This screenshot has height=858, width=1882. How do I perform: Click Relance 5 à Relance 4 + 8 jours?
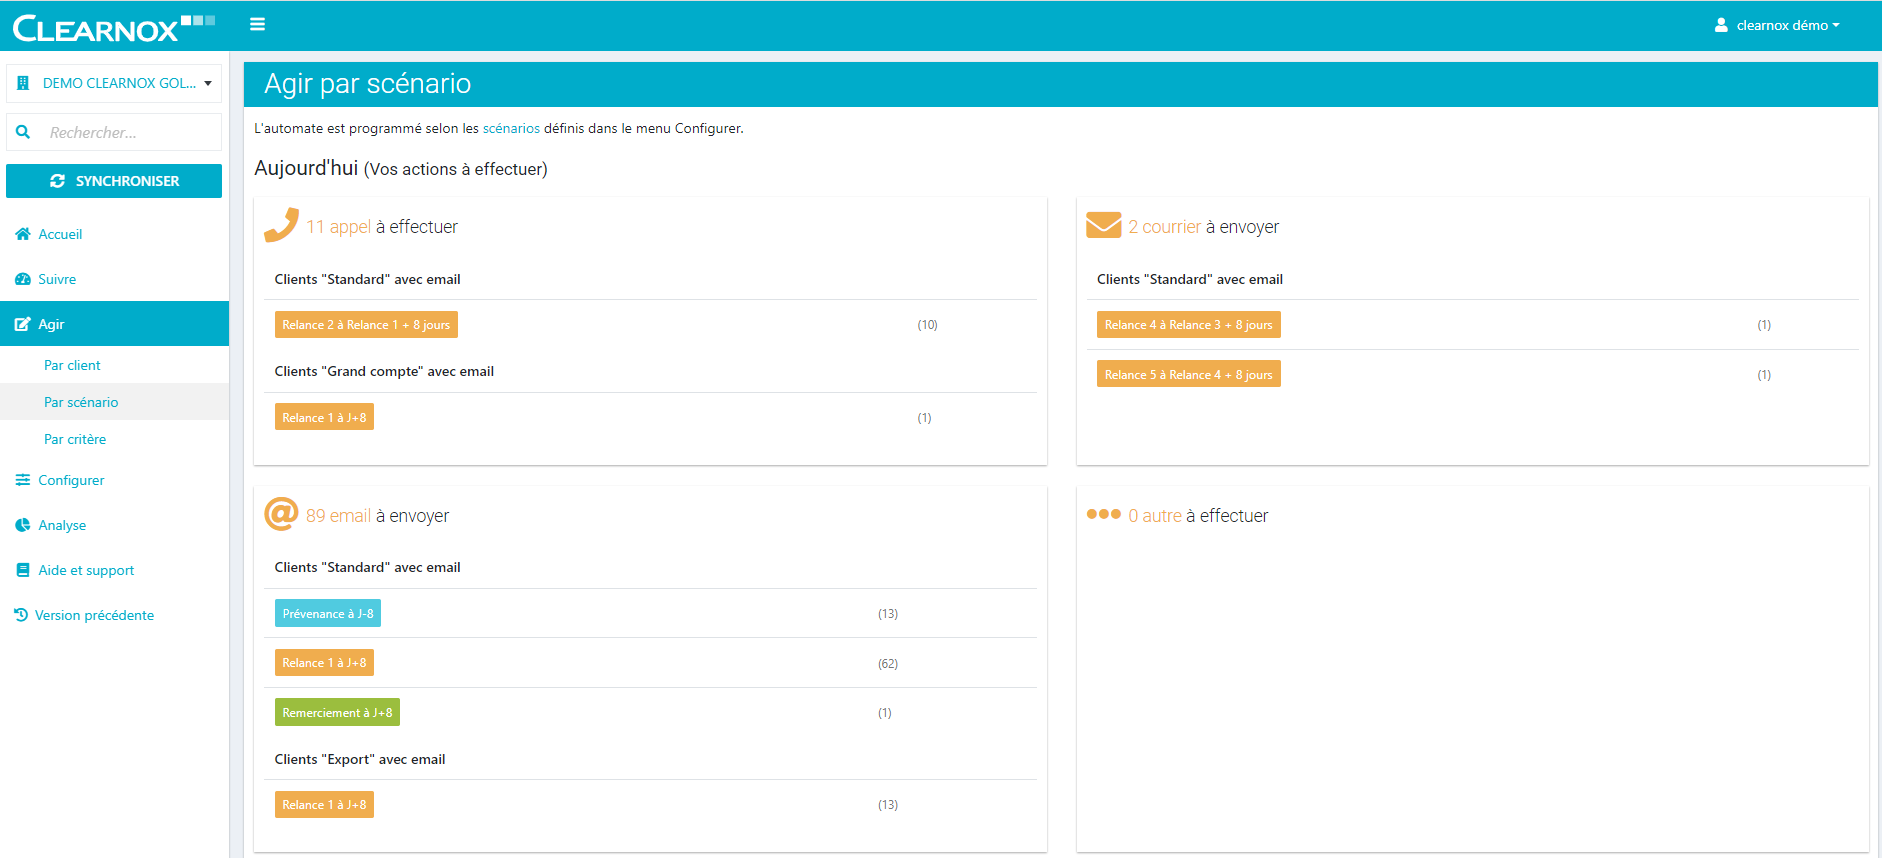pyautogui.click(x=1188, y=374)
